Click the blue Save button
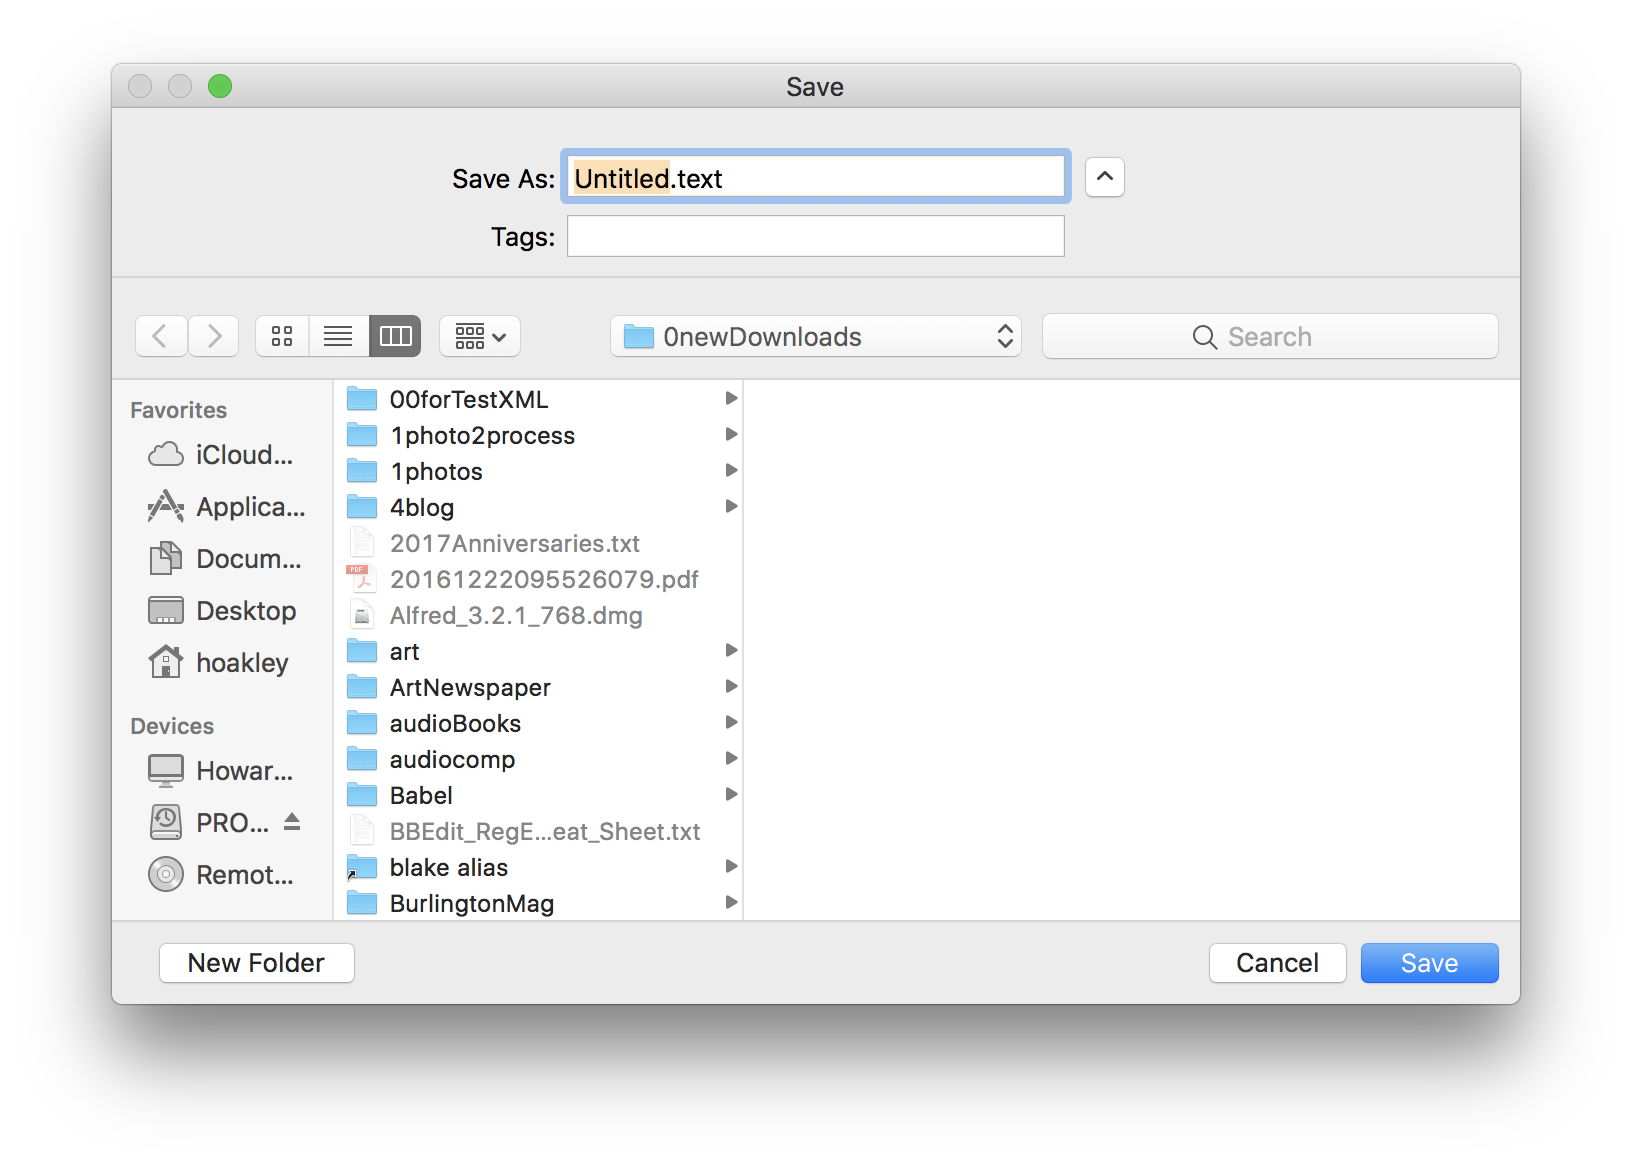The width and height of the screenshot is (1632, 1164). coord(1429,963)
